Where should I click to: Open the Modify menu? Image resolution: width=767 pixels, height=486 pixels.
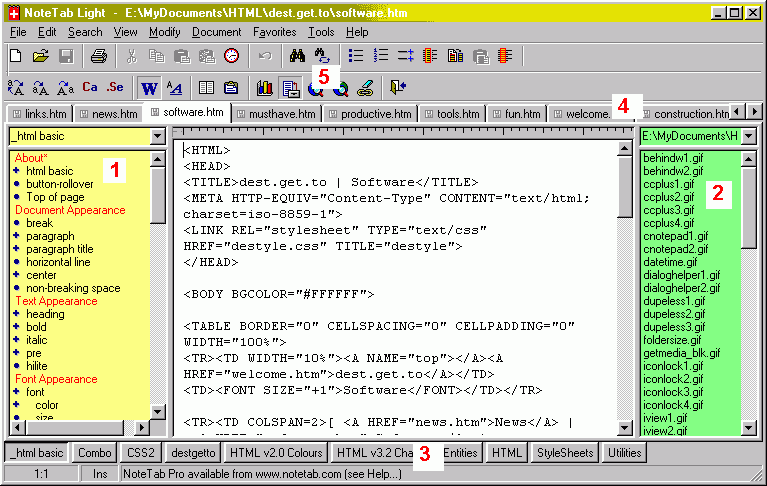coord(164,32)
